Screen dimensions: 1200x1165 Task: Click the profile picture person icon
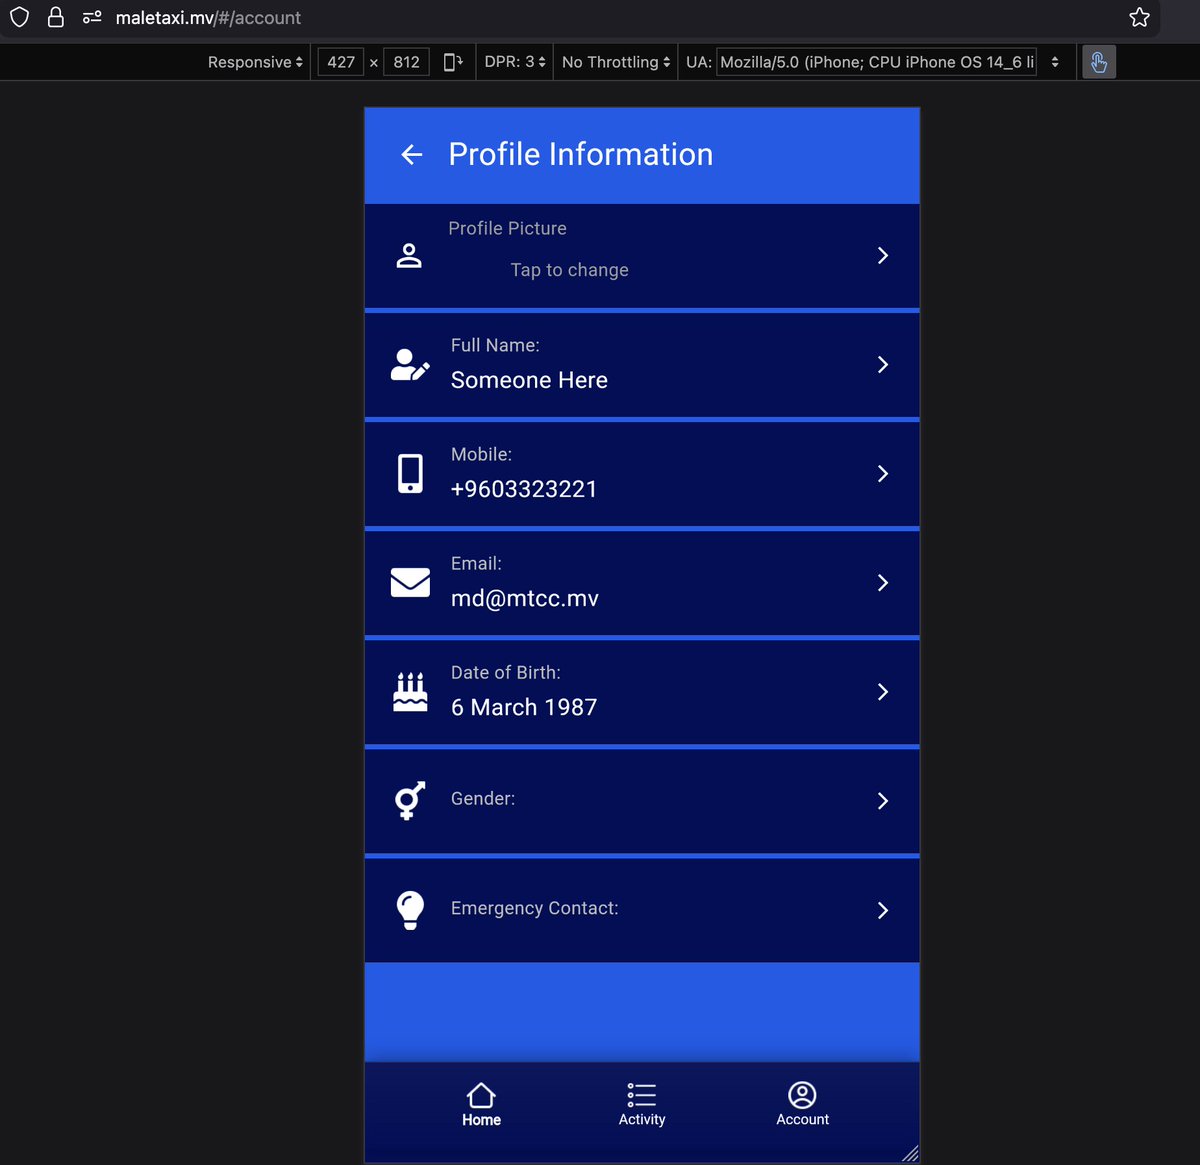click(409, 256)
